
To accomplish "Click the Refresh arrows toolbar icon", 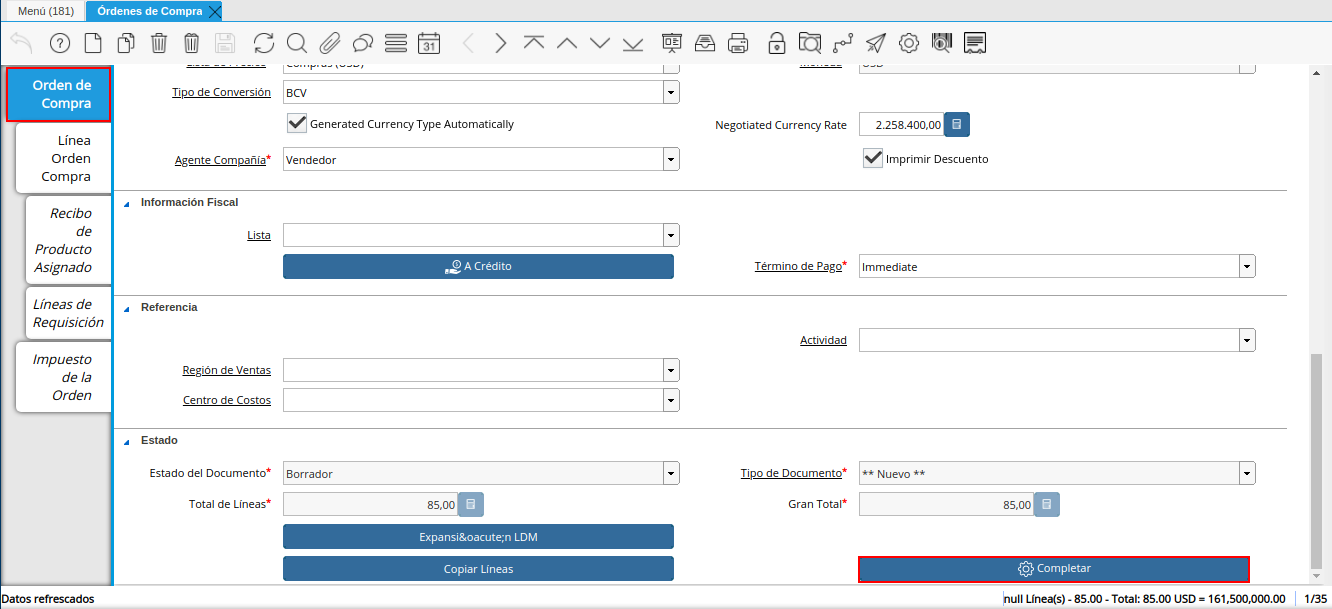I will pyautogui.click(x=263, y=43).
